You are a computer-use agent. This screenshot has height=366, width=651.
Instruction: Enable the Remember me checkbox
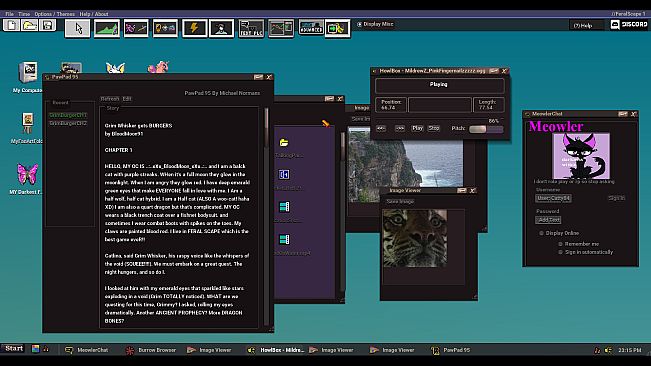tap(560, 244)
